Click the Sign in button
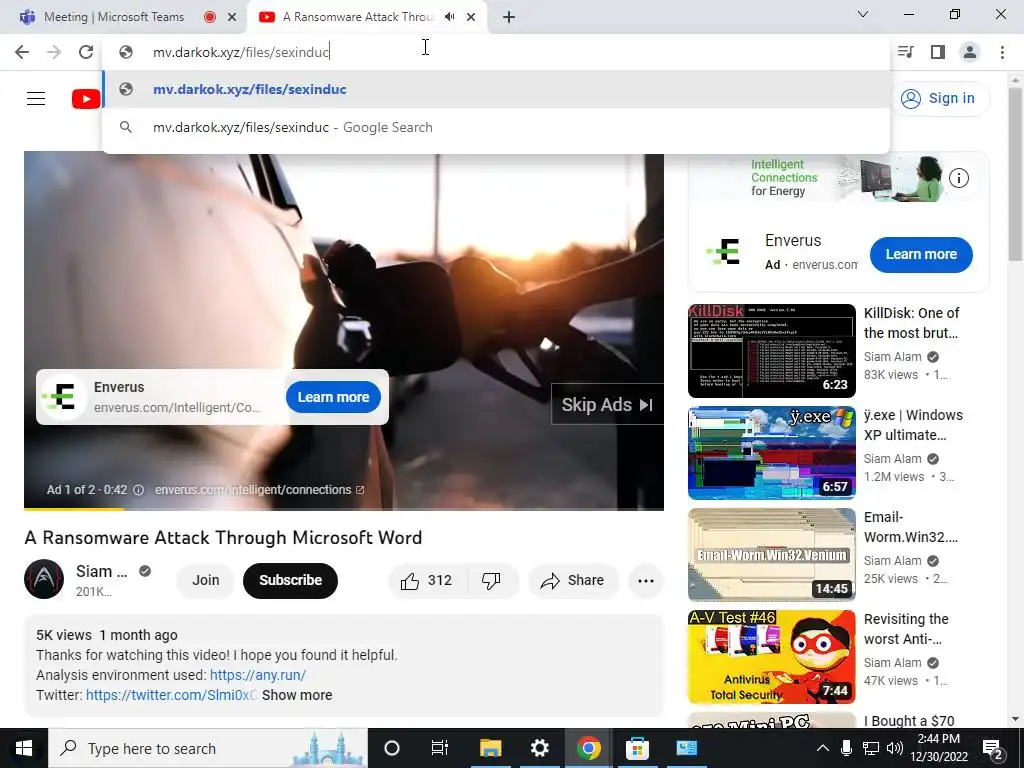The width and height of the screenshot is (1024, 768). (x=939, y=99)
